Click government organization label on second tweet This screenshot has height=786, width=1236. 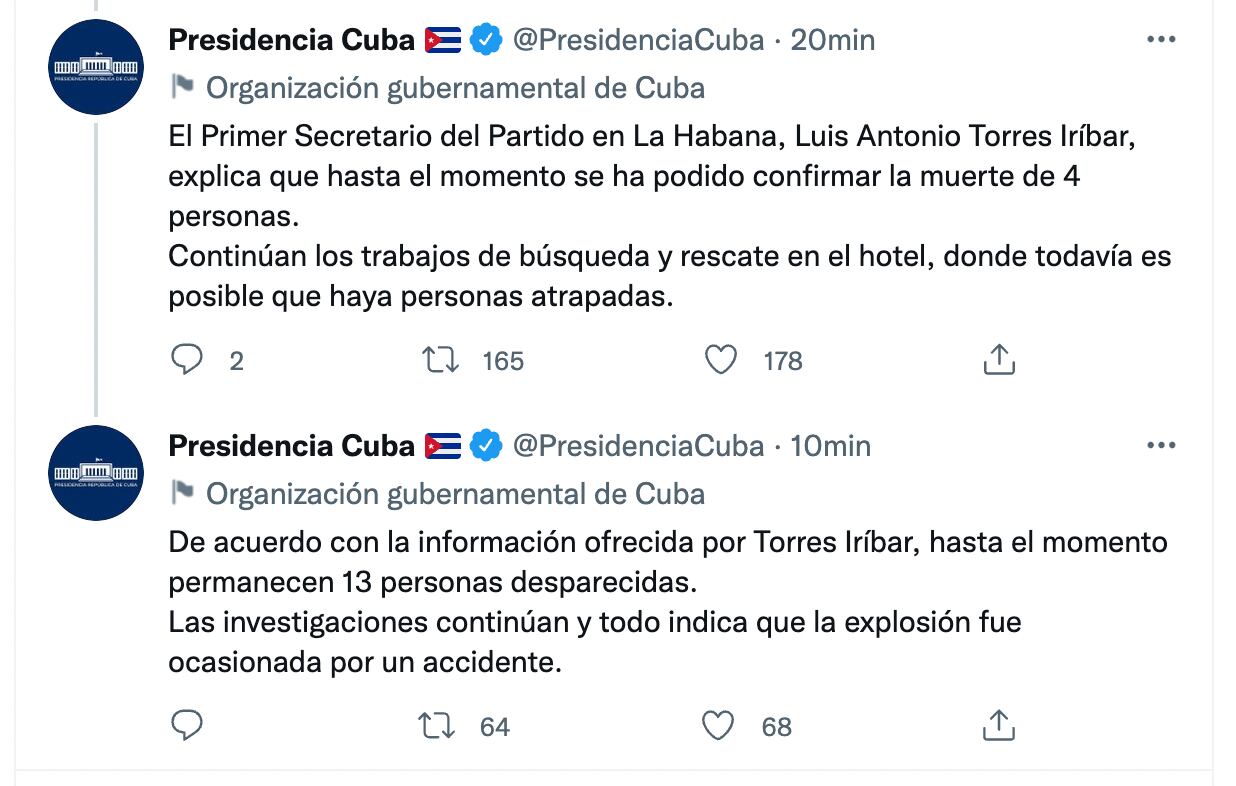coord(455,494)
